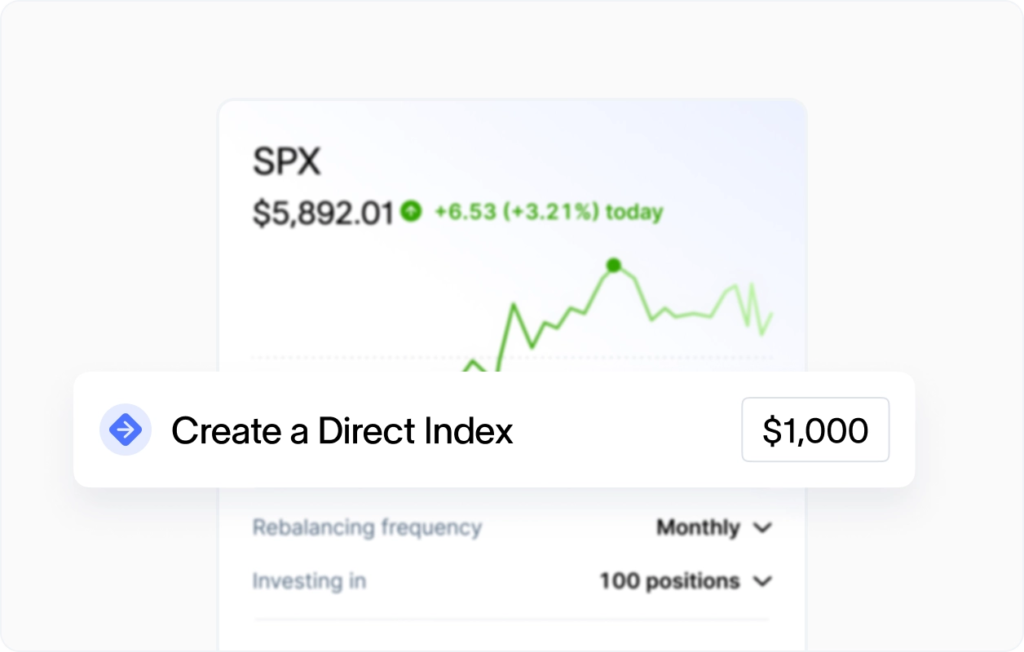Click Create a Direct Index
Viewport: 1024px width, 652px height.
click(x=341, y=429)
